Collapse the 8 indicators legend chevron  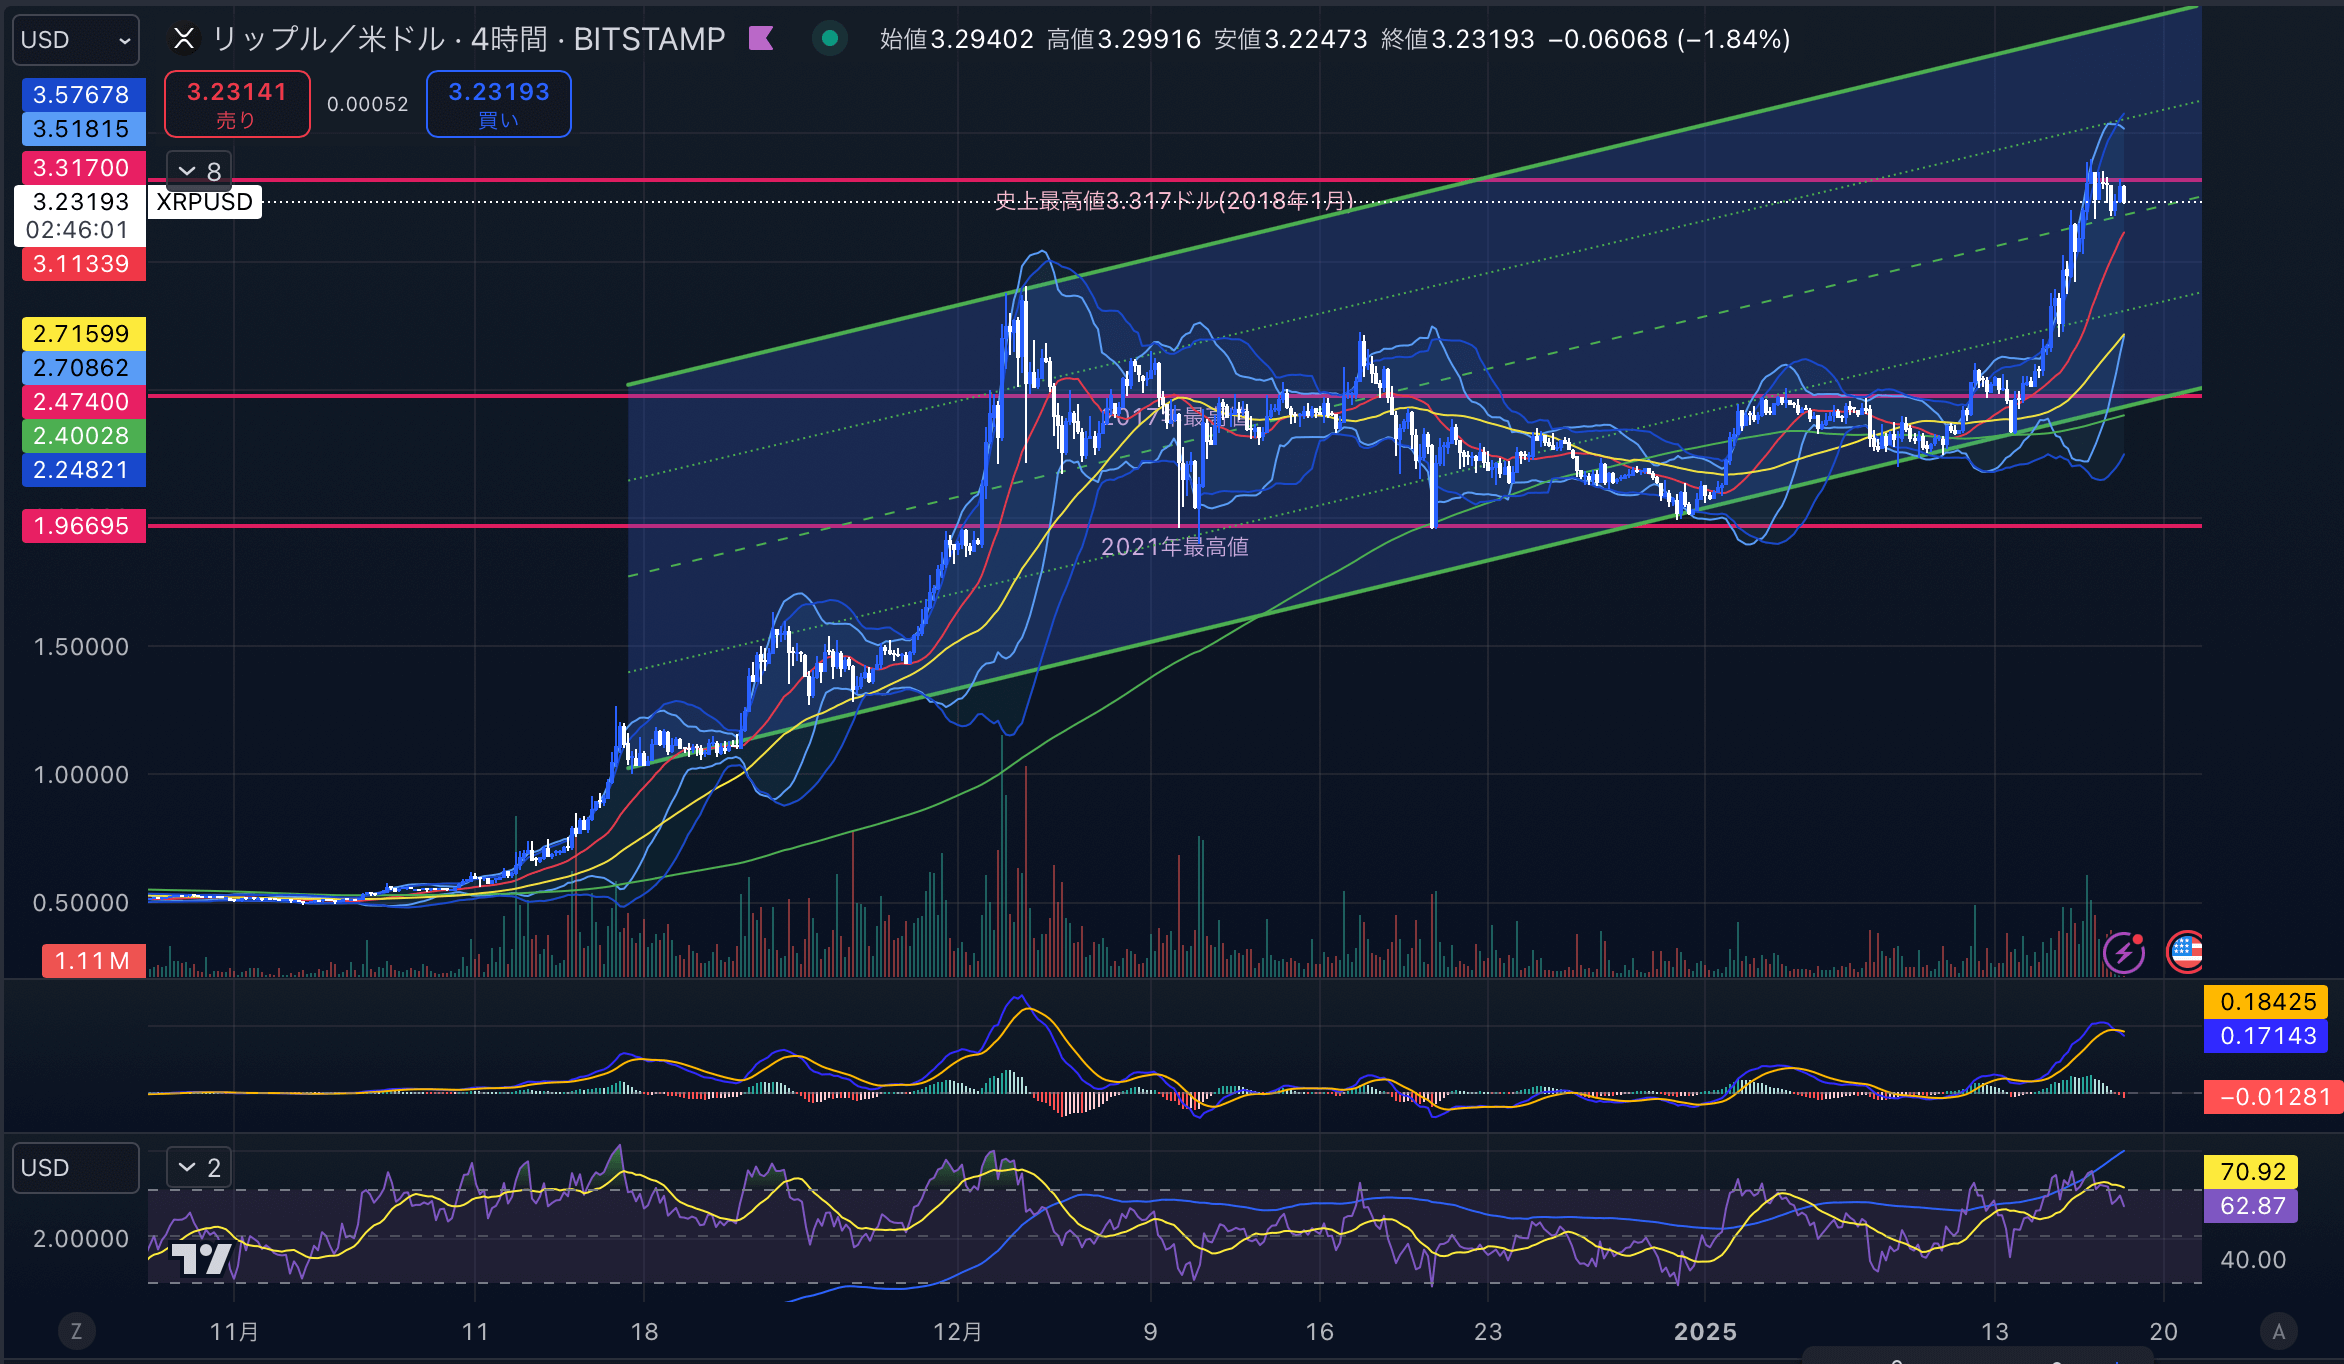(199, 171)
